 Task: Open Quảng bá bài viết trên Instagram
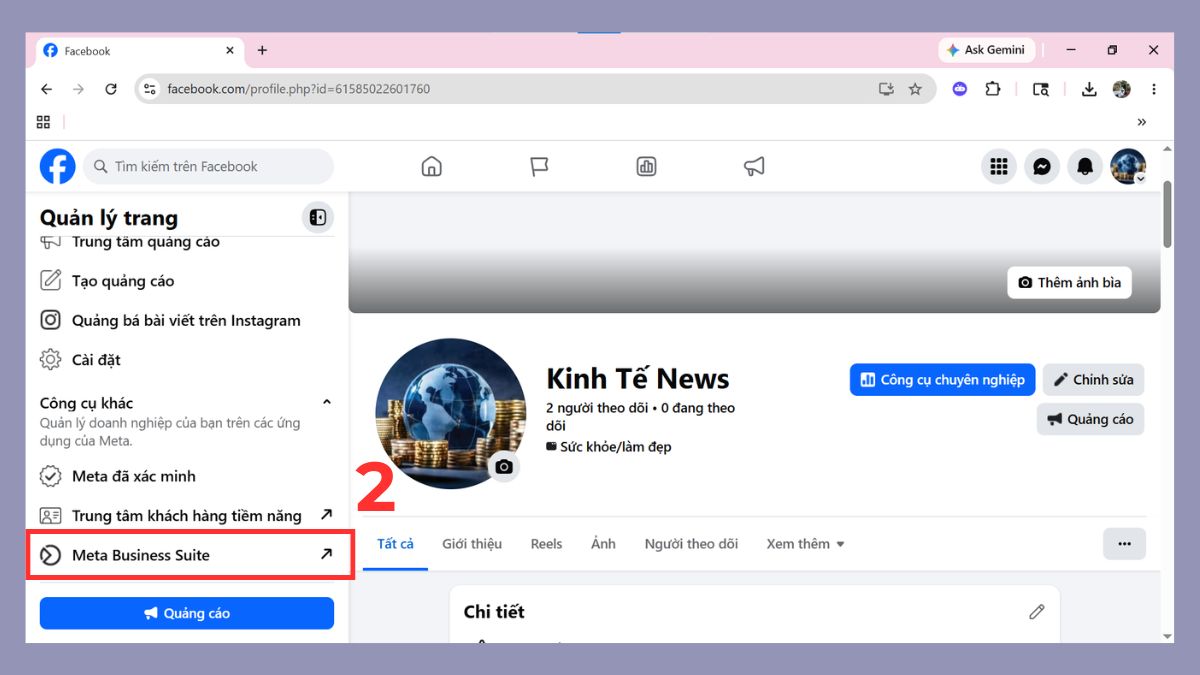point(187,321)
